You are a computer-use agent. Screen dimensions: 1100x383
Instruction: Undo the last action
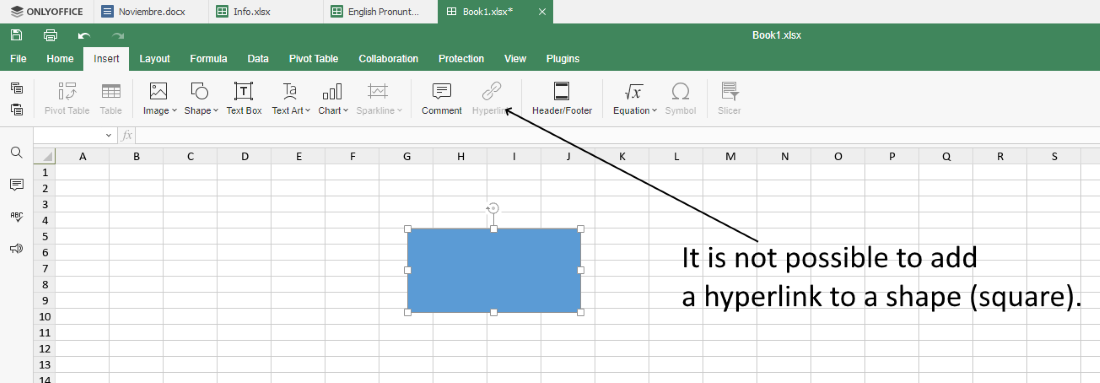coord(84,35)
